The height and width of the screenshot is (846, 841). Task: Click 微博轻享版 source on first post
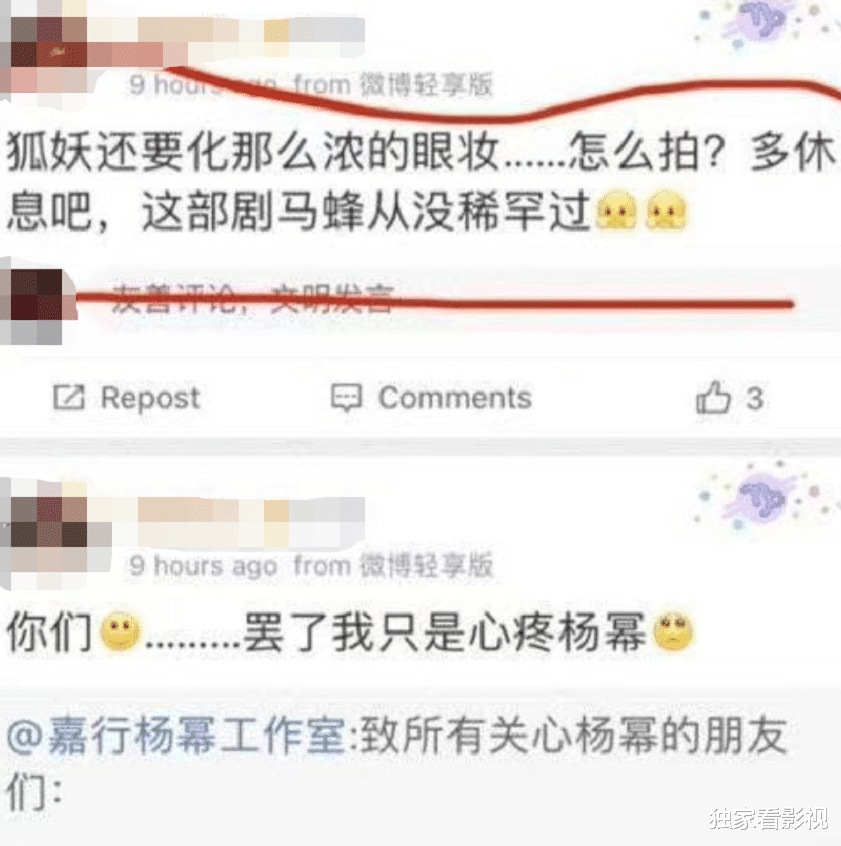[426, 84]
